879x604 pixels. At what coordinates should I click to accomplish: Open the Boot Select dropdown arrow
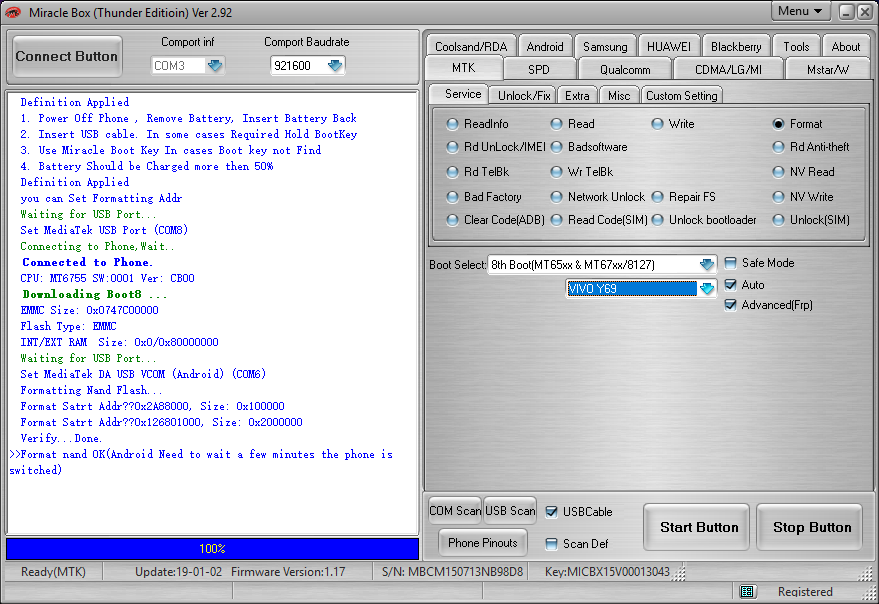point(706,264)
